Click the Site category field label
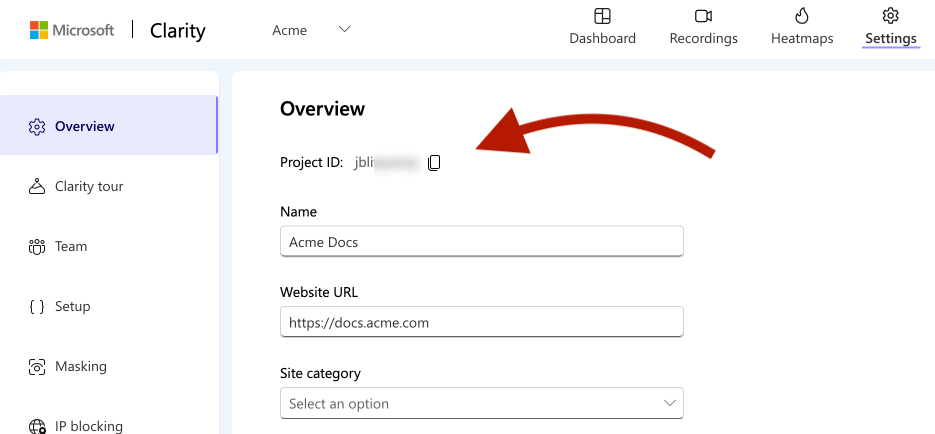The width and height of the screenshot is (935, 434). (x=320, y=373)
